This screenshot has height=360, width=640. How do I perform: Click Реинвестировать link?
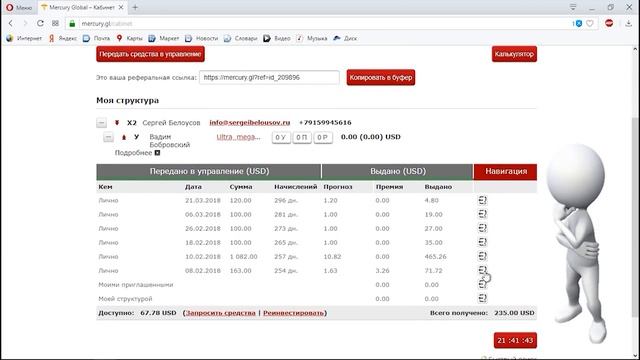tap(293, 313)
